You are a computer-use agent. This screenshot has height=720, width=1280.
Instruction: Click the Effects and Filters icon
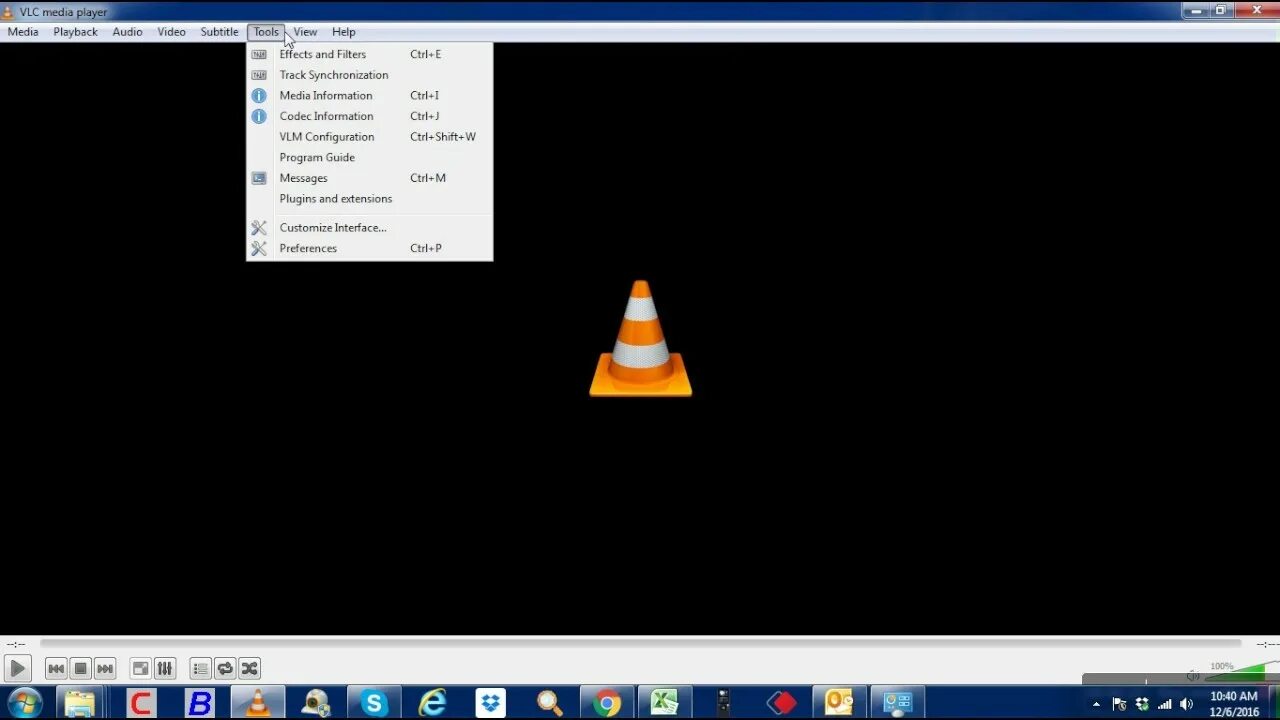click(259, 54)
